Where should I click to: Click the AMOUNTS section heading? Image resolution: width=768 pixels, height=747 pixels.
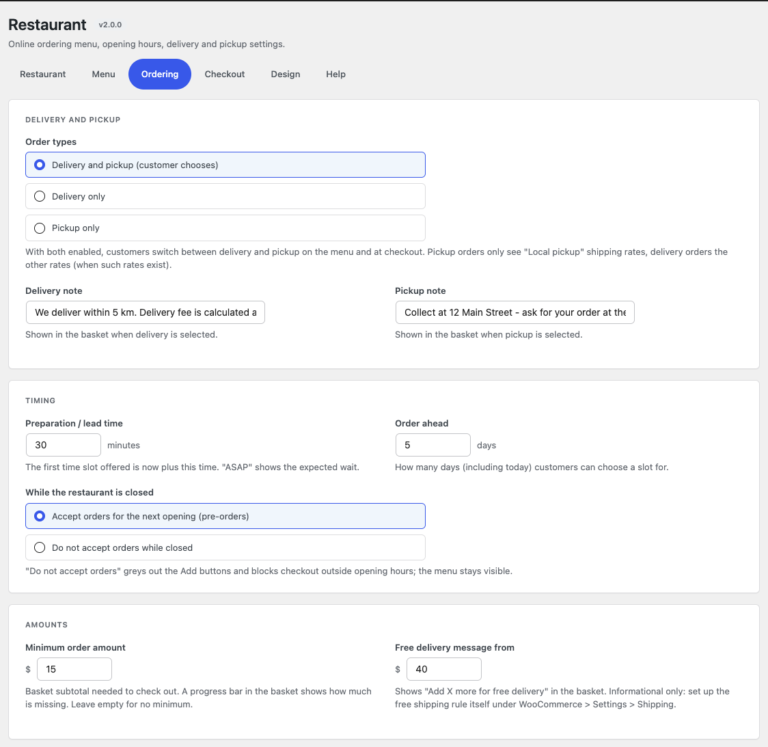tap(47, 625)
